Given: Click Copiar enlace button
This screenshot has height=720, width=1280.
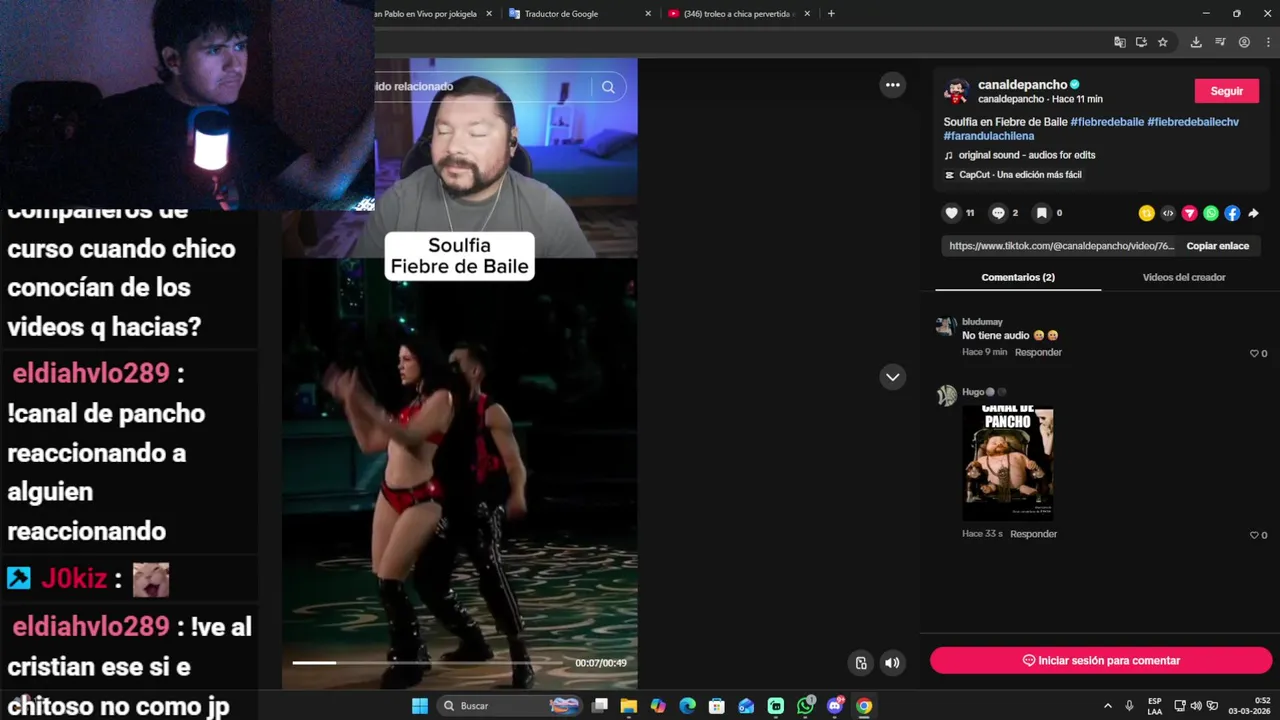Looking at the screenshot, I should (x=1217, y=246).
